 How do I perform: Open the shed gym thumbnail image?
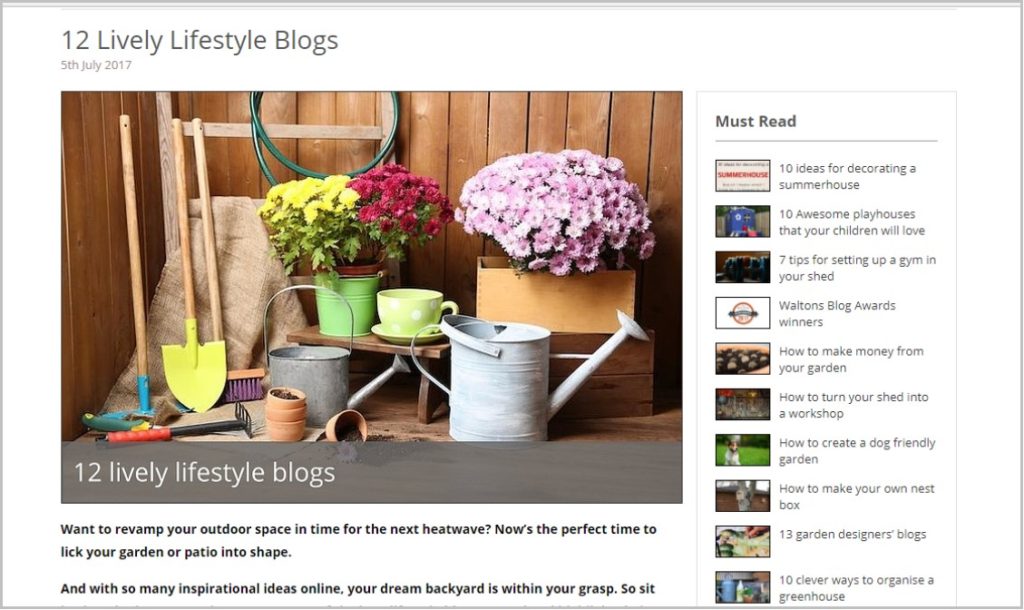743,267
